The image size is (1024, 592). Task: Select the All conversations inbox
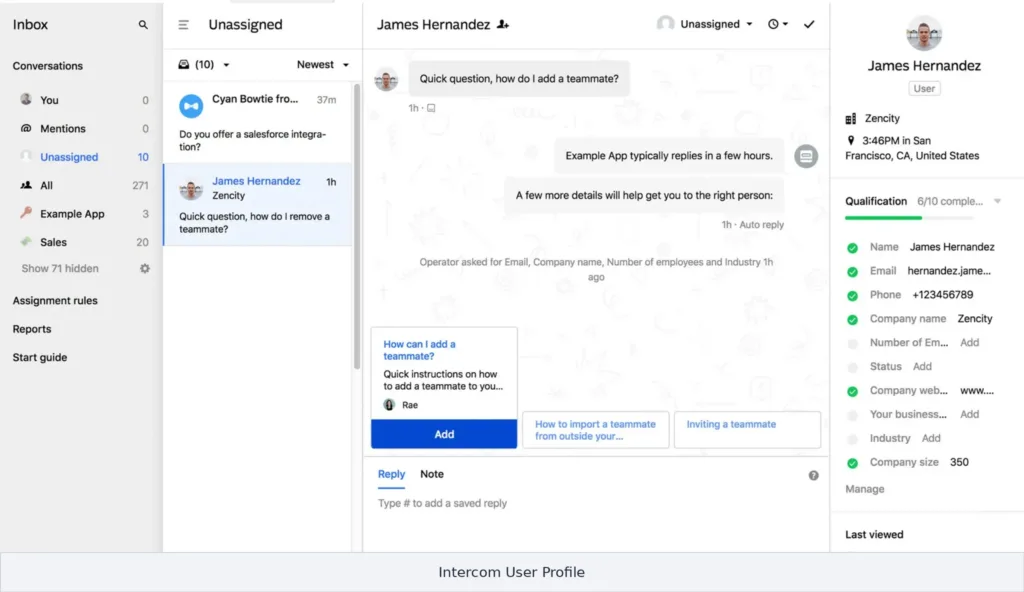point(82,186)
